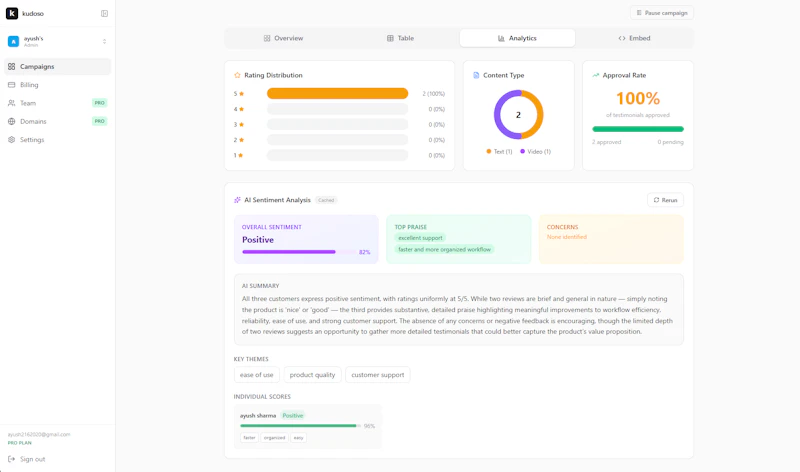The image size is (800, 472).
Task: Click the '0 pending' label
Action: pos(670,142)
